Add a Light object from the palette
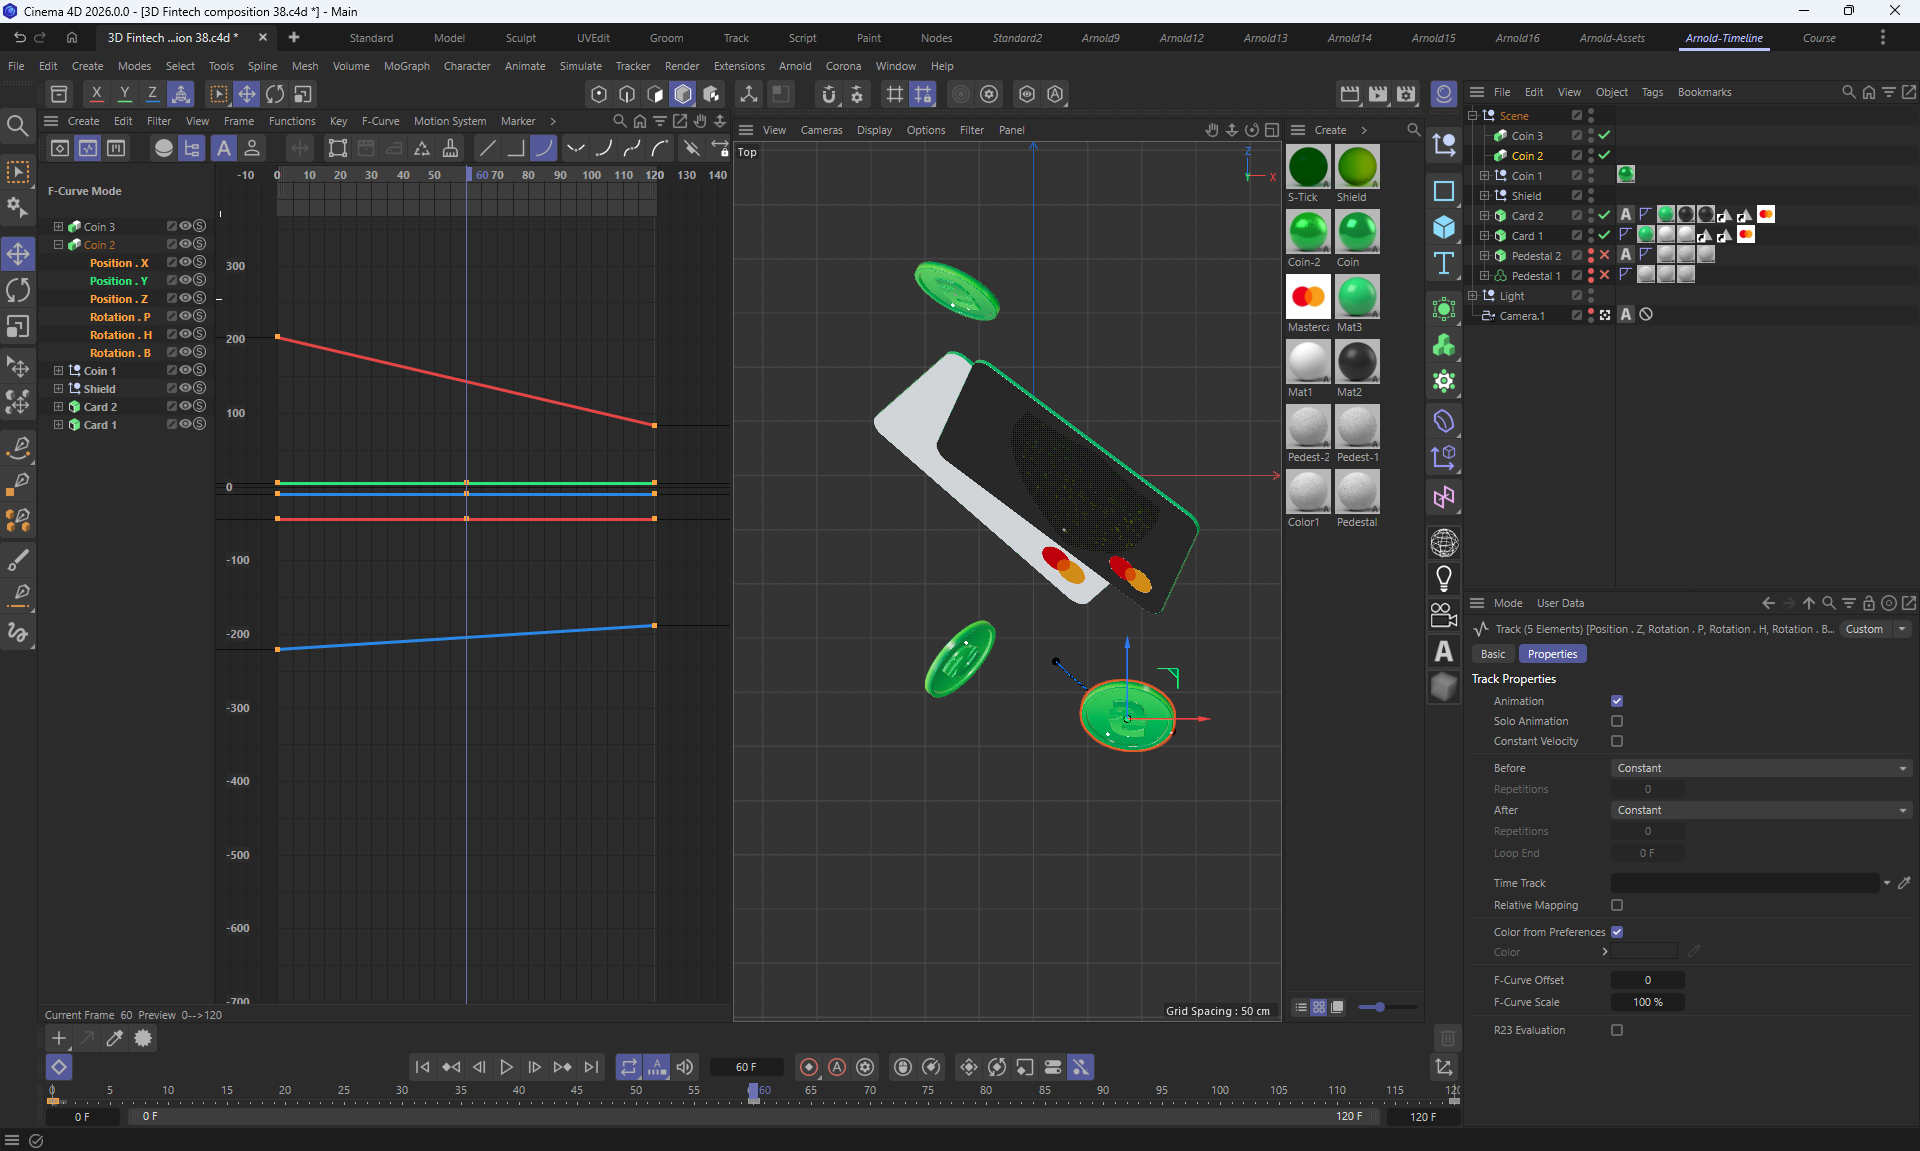The width and height of the screenshot is (1920, 1151). 1443,578
